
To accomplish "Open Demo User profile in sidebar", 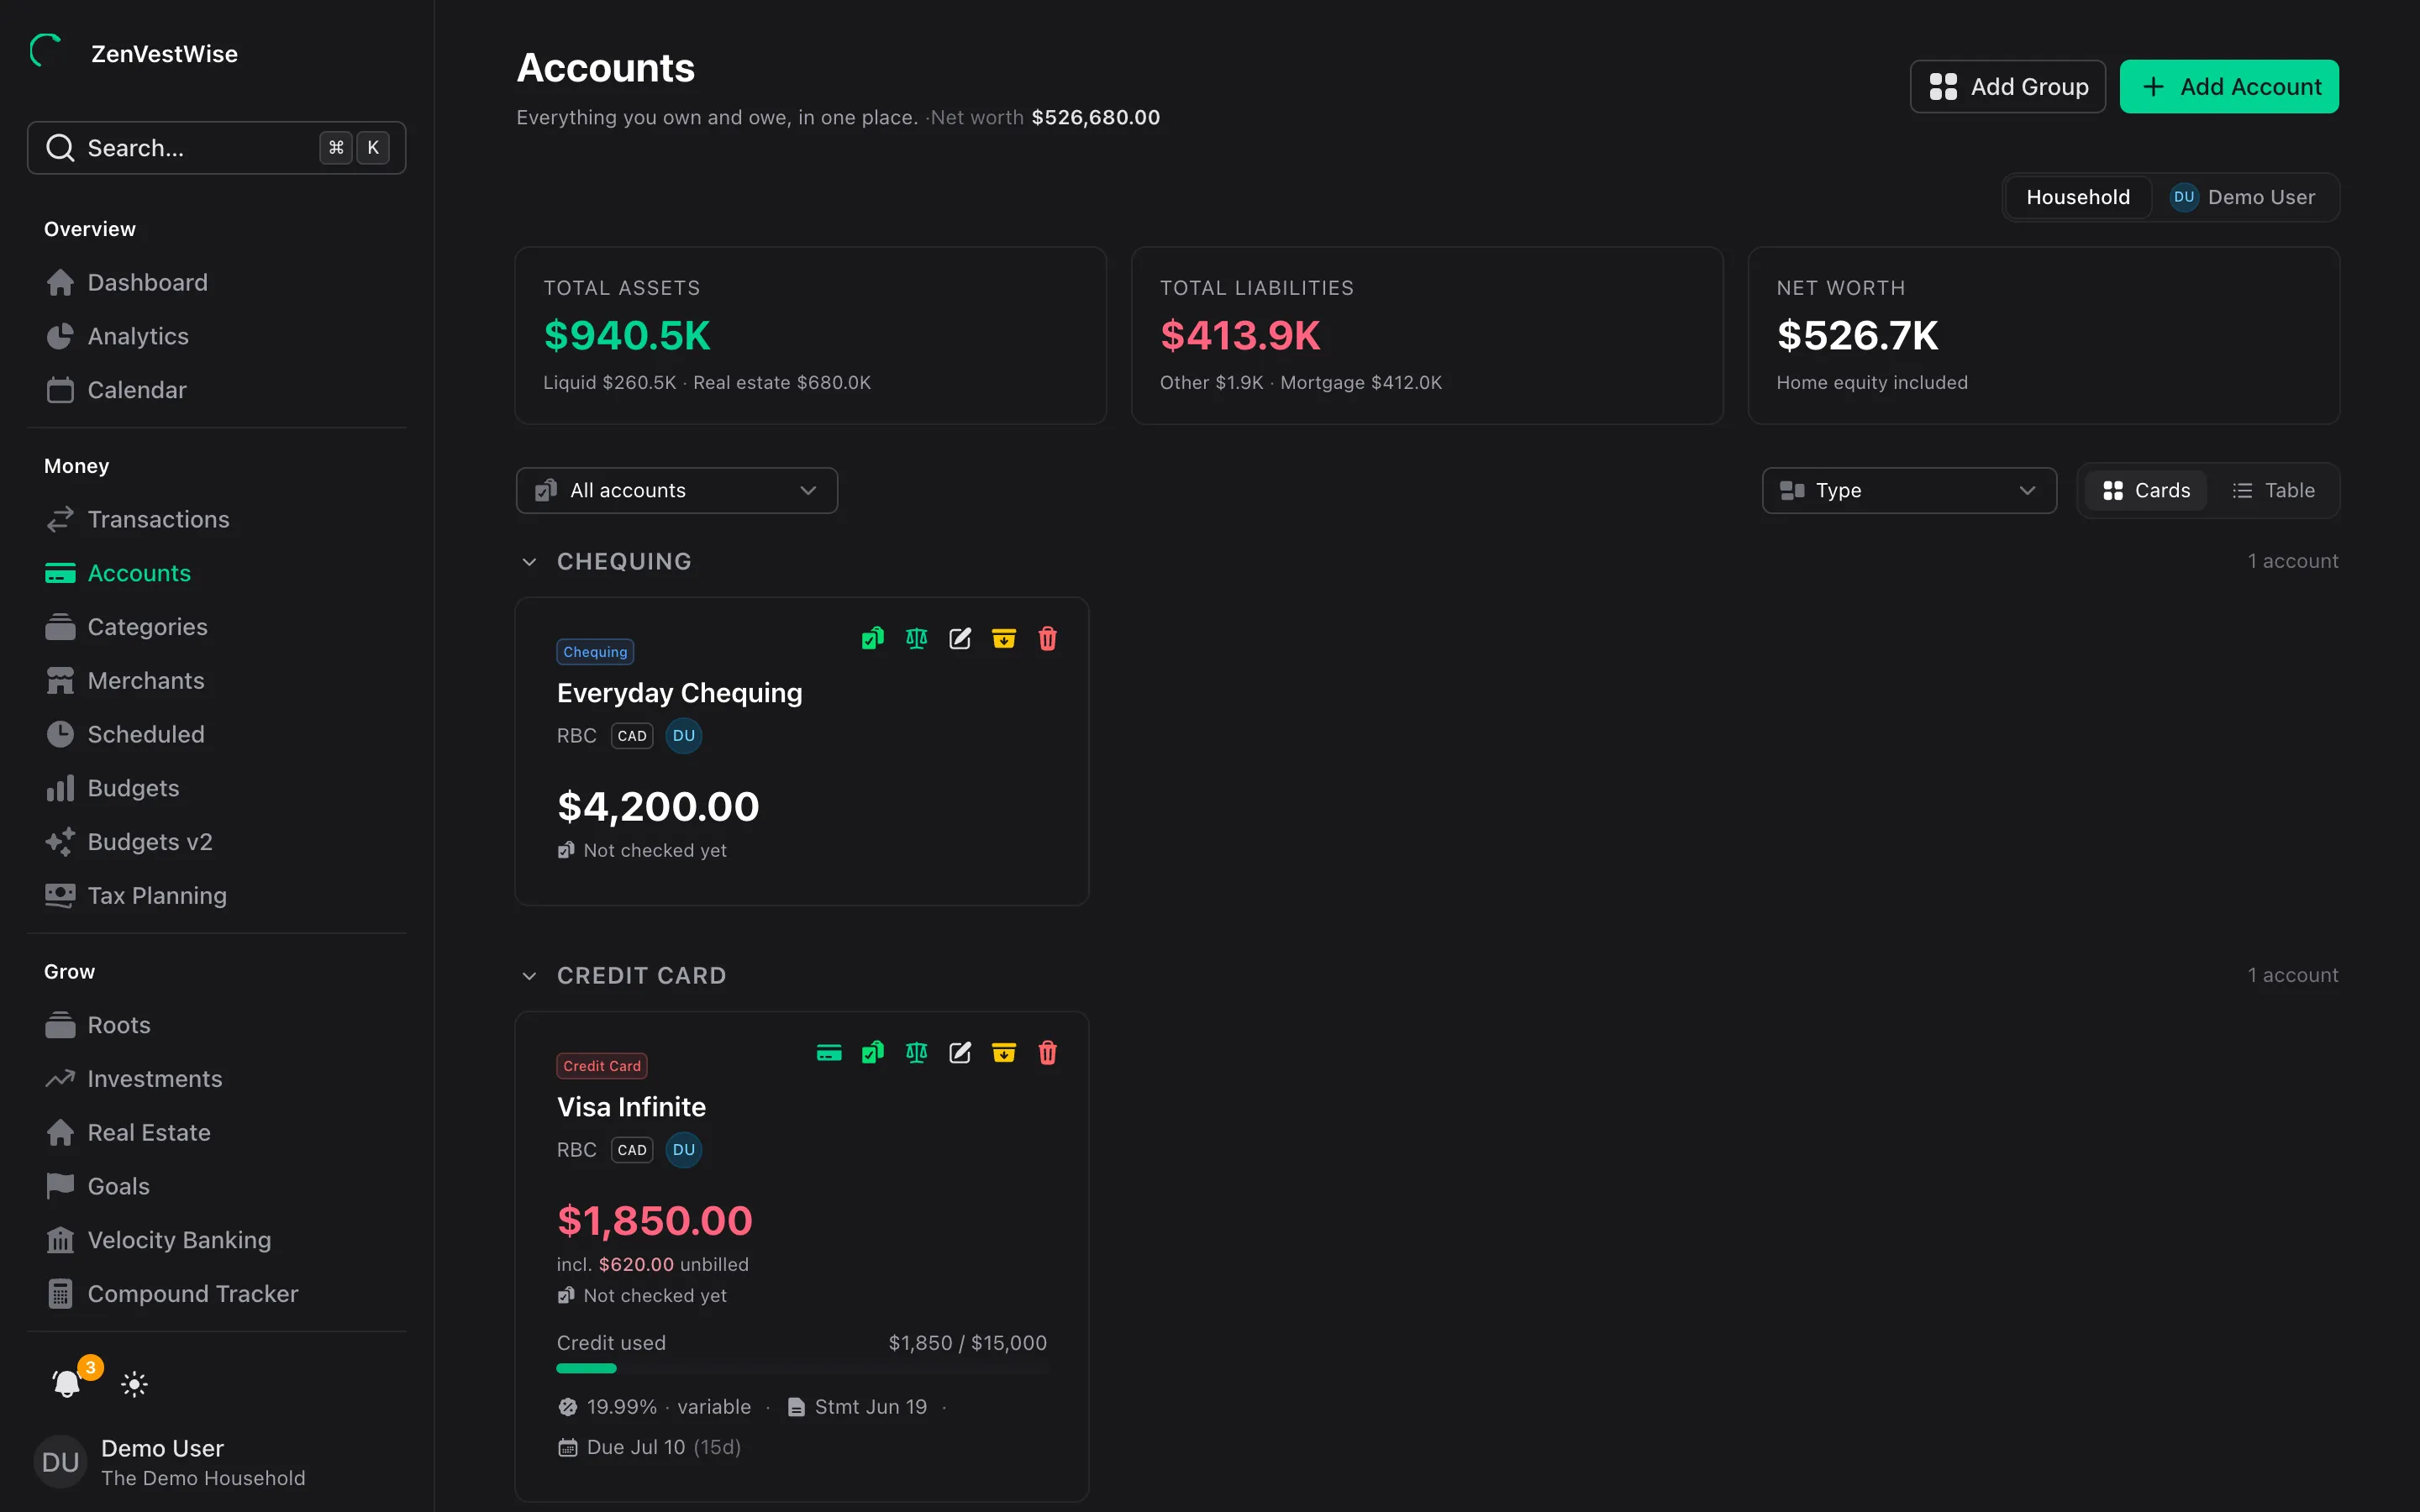I will pos(216,1462).
